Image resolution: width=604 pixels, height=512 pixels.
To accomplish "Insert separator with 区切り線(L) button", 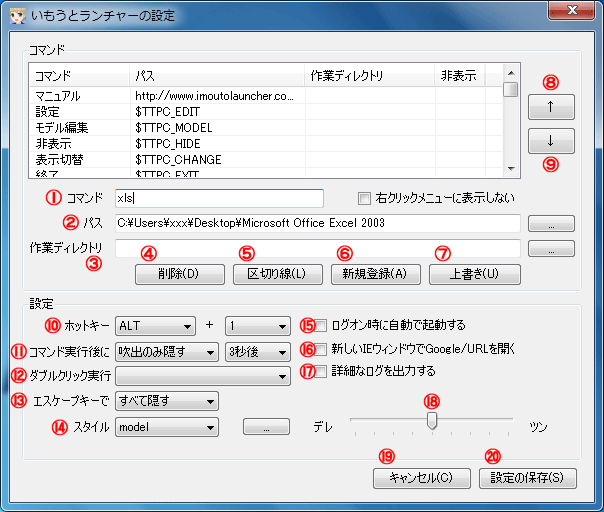I will click(278, 274).
